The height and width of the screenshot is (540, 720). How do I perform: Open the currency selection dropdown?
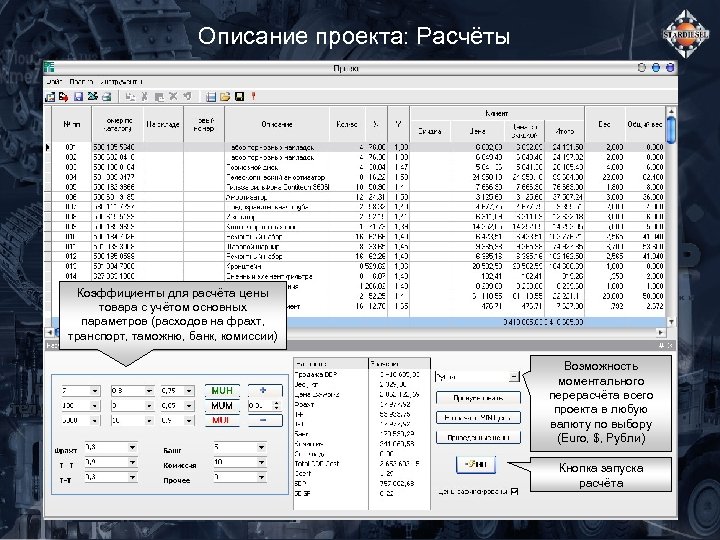[x=514, y=377]
